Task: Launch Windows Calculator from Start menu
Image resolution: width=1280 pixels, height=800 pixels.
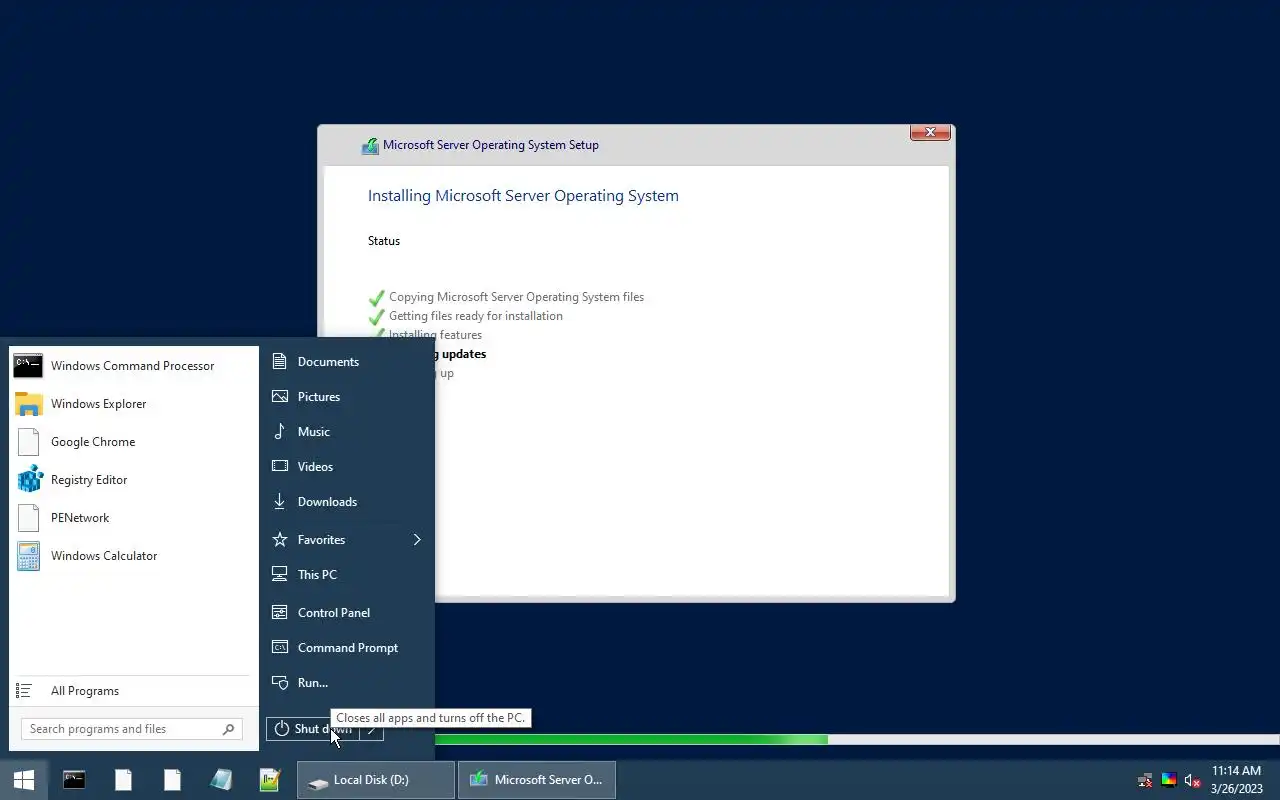Action: 134,556
